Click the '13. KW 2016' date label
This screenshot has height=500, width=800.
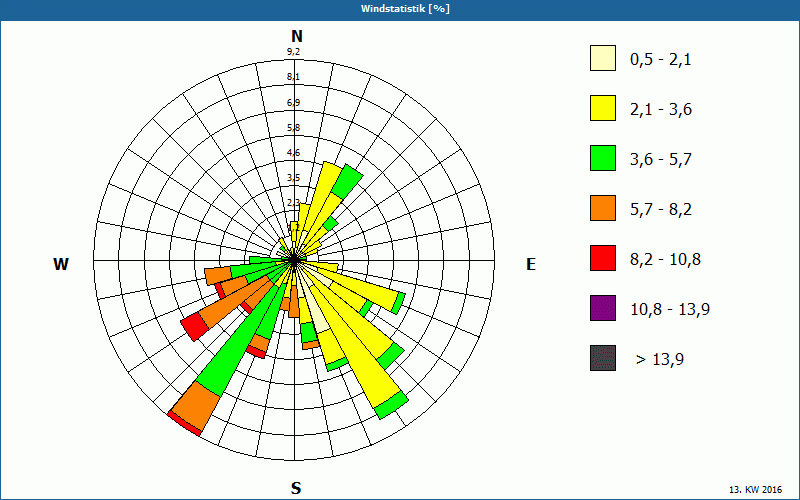[x=755, y=490]
